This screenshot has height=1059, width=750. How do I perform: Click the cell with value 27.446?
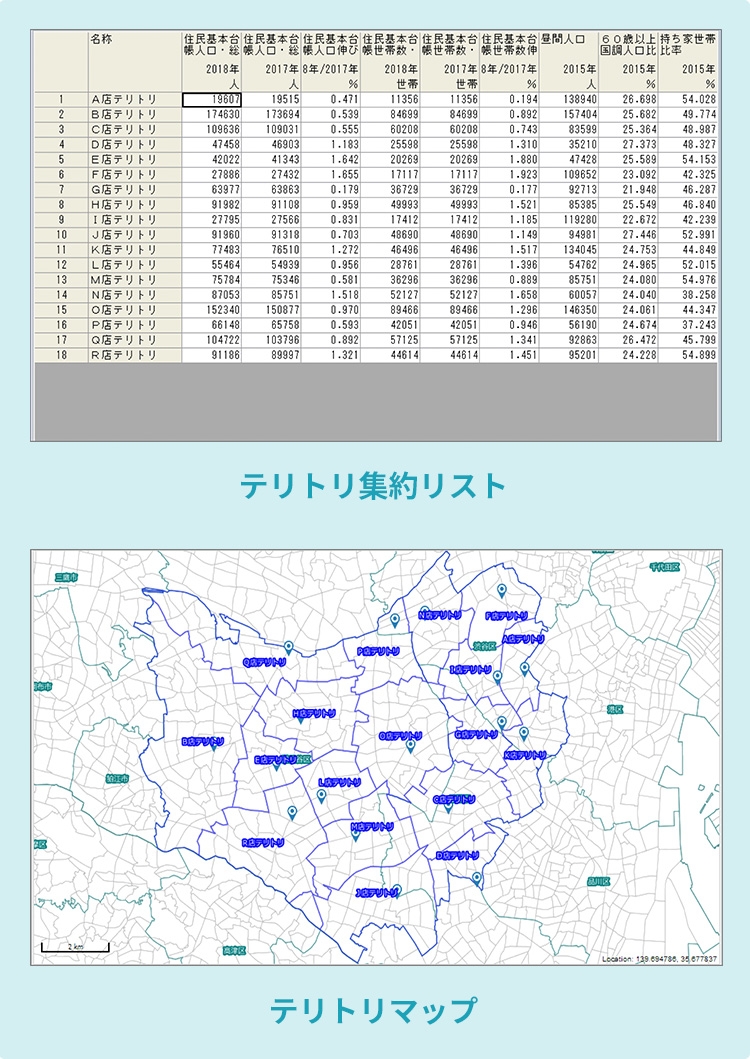(628, 234)
